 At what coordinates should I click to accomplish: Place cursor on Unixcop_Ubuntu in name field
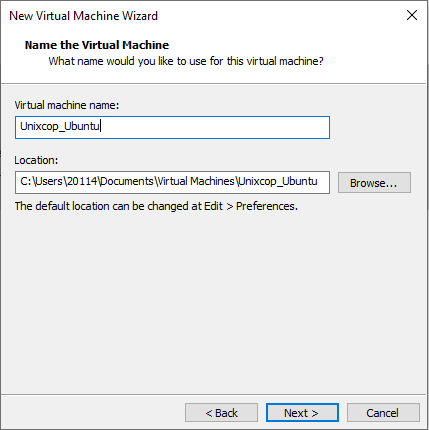pyautogui.click(x=60, y=127)
